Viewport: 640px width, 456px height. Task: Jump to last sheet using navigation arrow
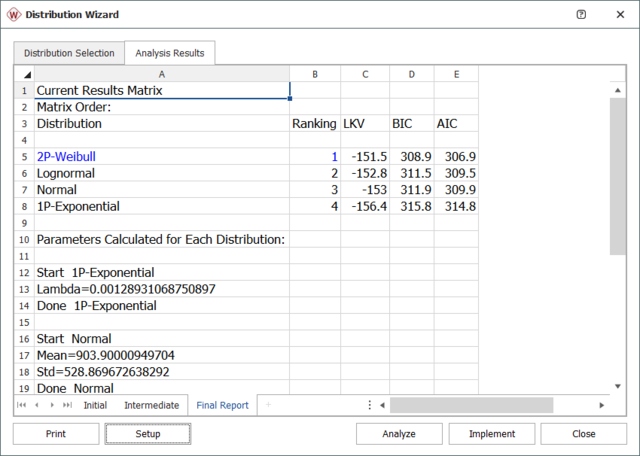(68, 405)
